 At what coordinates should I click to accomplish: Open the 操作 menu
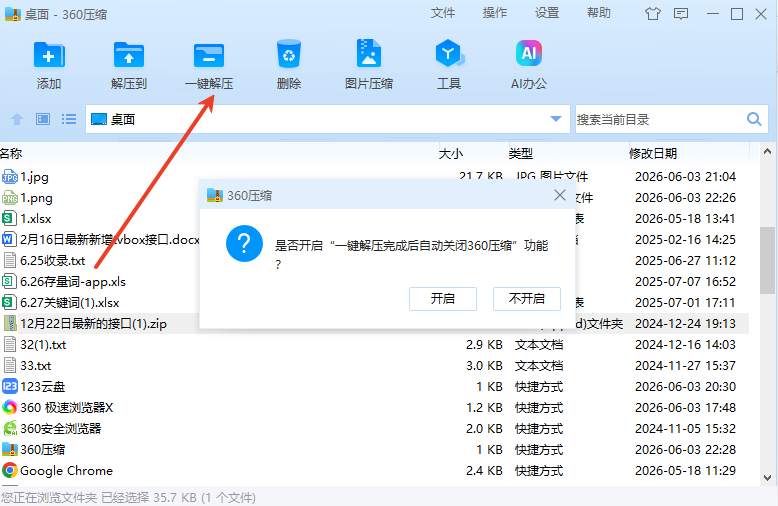coord(495,13)
